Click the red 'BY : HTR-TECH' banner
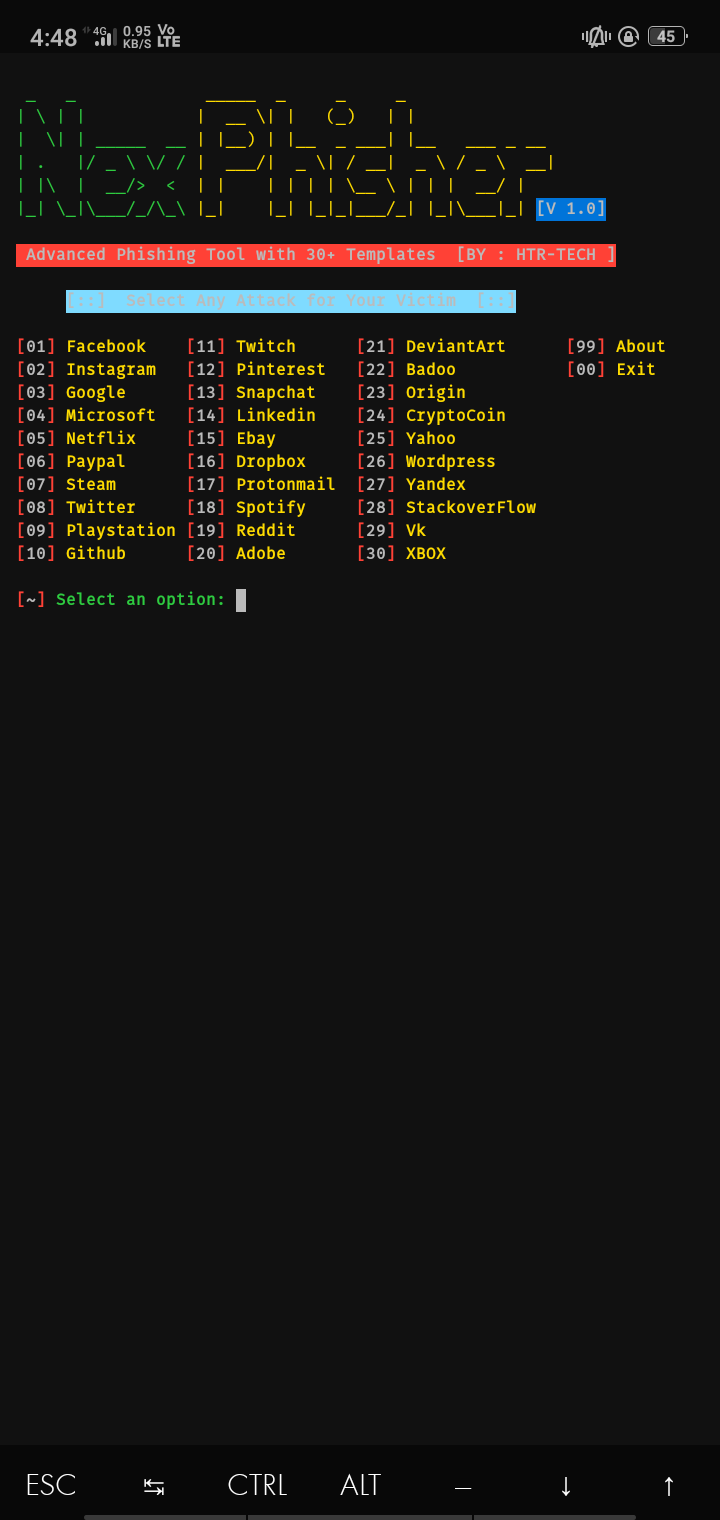This screenshot has width=720, height=1520. pos(316,255)
